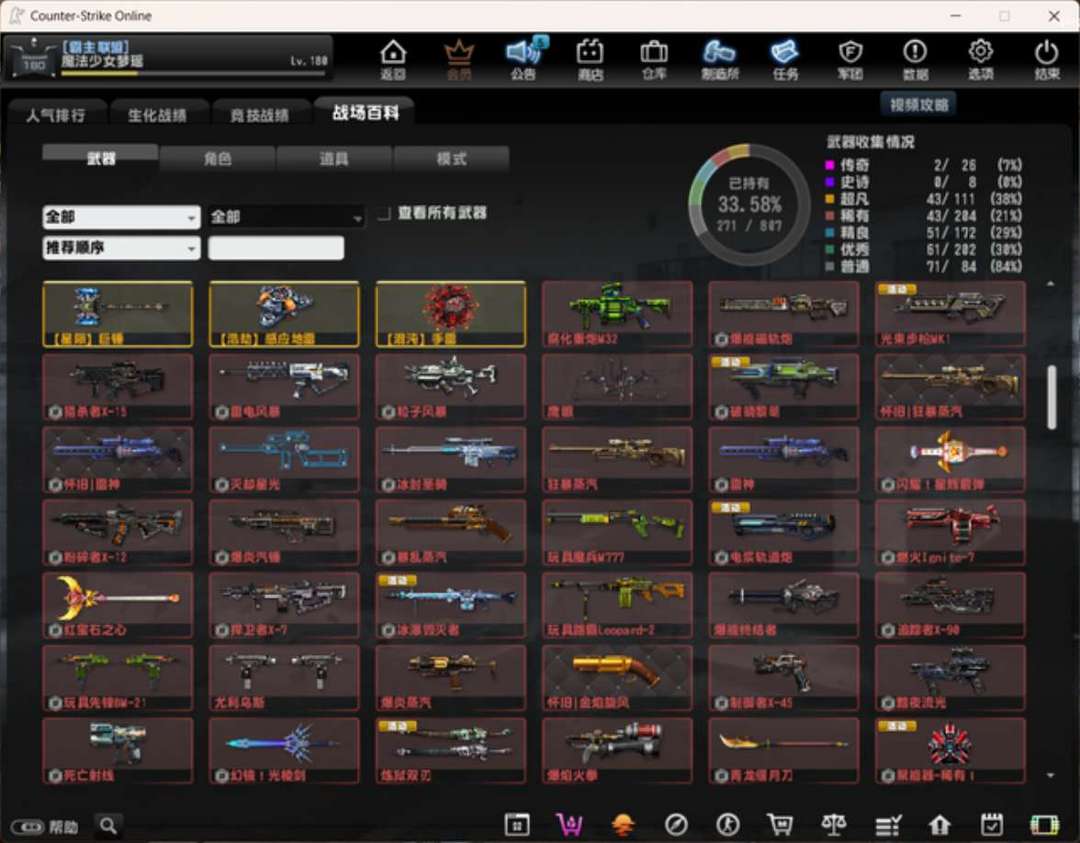Click the orange sunset icon in bottom bar

point(623,824)
